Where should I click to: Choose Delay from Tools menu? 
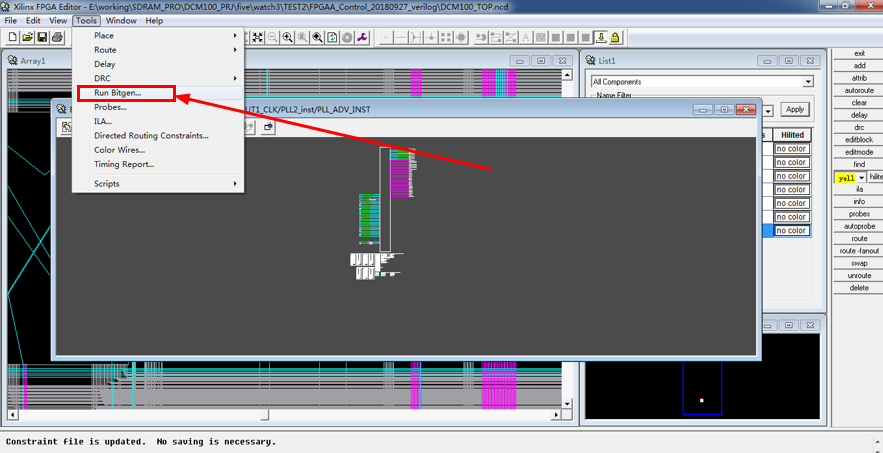(158, 64)
